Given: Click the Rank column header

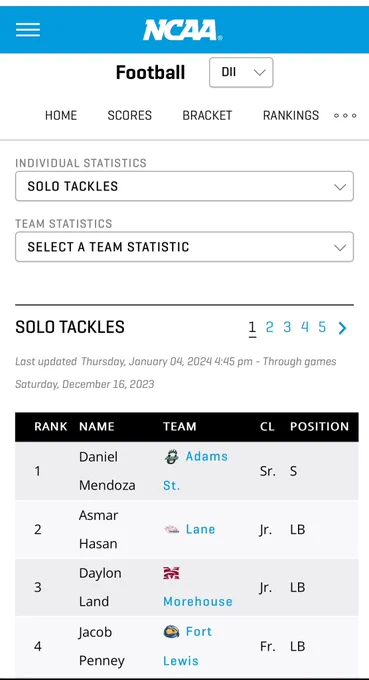Looking at the screenshot, I should click(x=51, y=427).
